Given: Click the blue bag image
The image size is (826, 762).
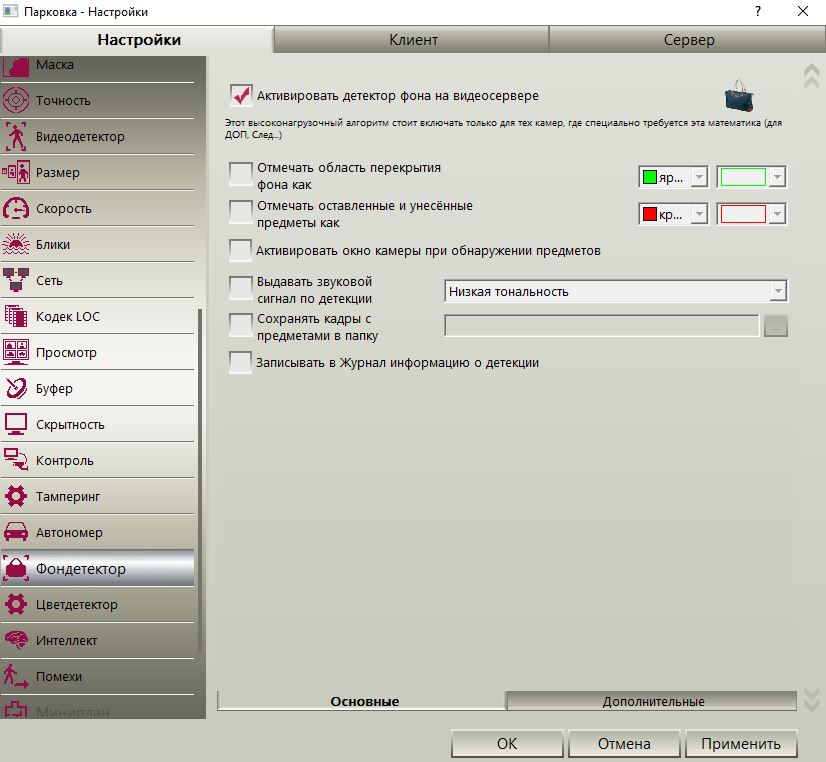Looking at the screenshot, I should [739, 95].
